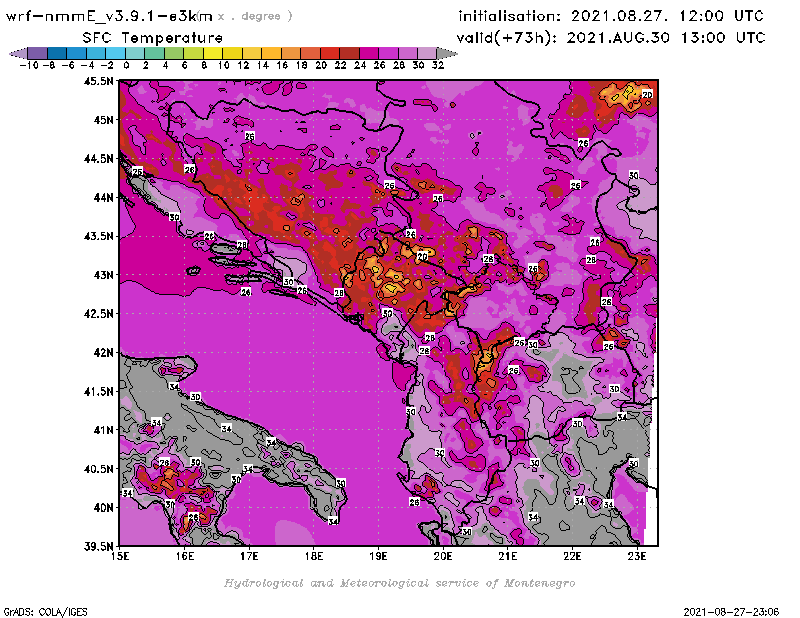Screen dimensions: 800x618
Task: Click the 44.5N latitude axis label
Action: (98, 159)
